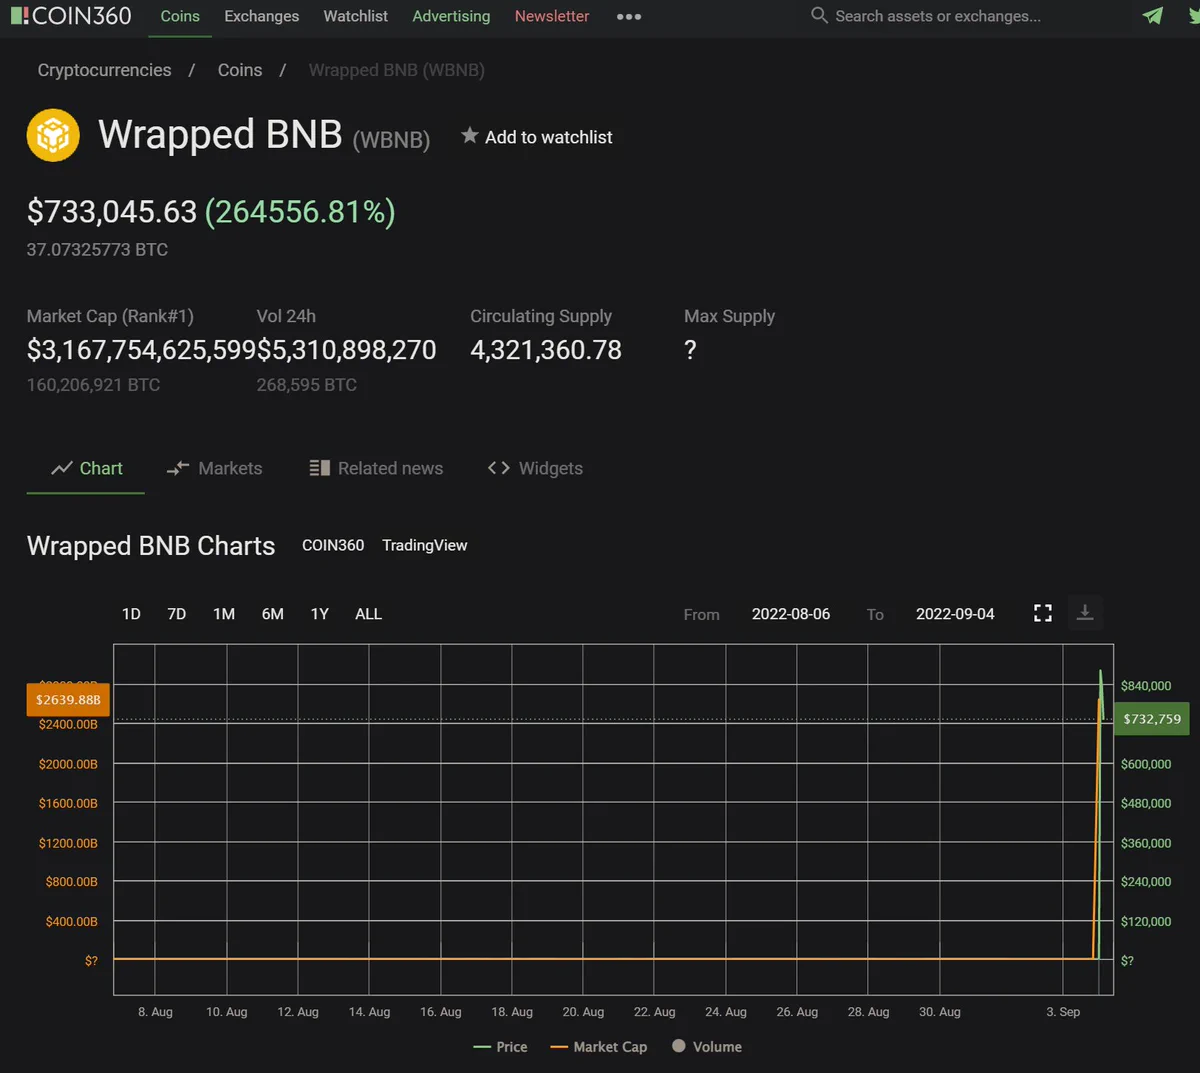1200x1073 pixels.
Task: Click the Market Cap (Rank#1) label
Action: pyautogui.click(x=110, y=316)
